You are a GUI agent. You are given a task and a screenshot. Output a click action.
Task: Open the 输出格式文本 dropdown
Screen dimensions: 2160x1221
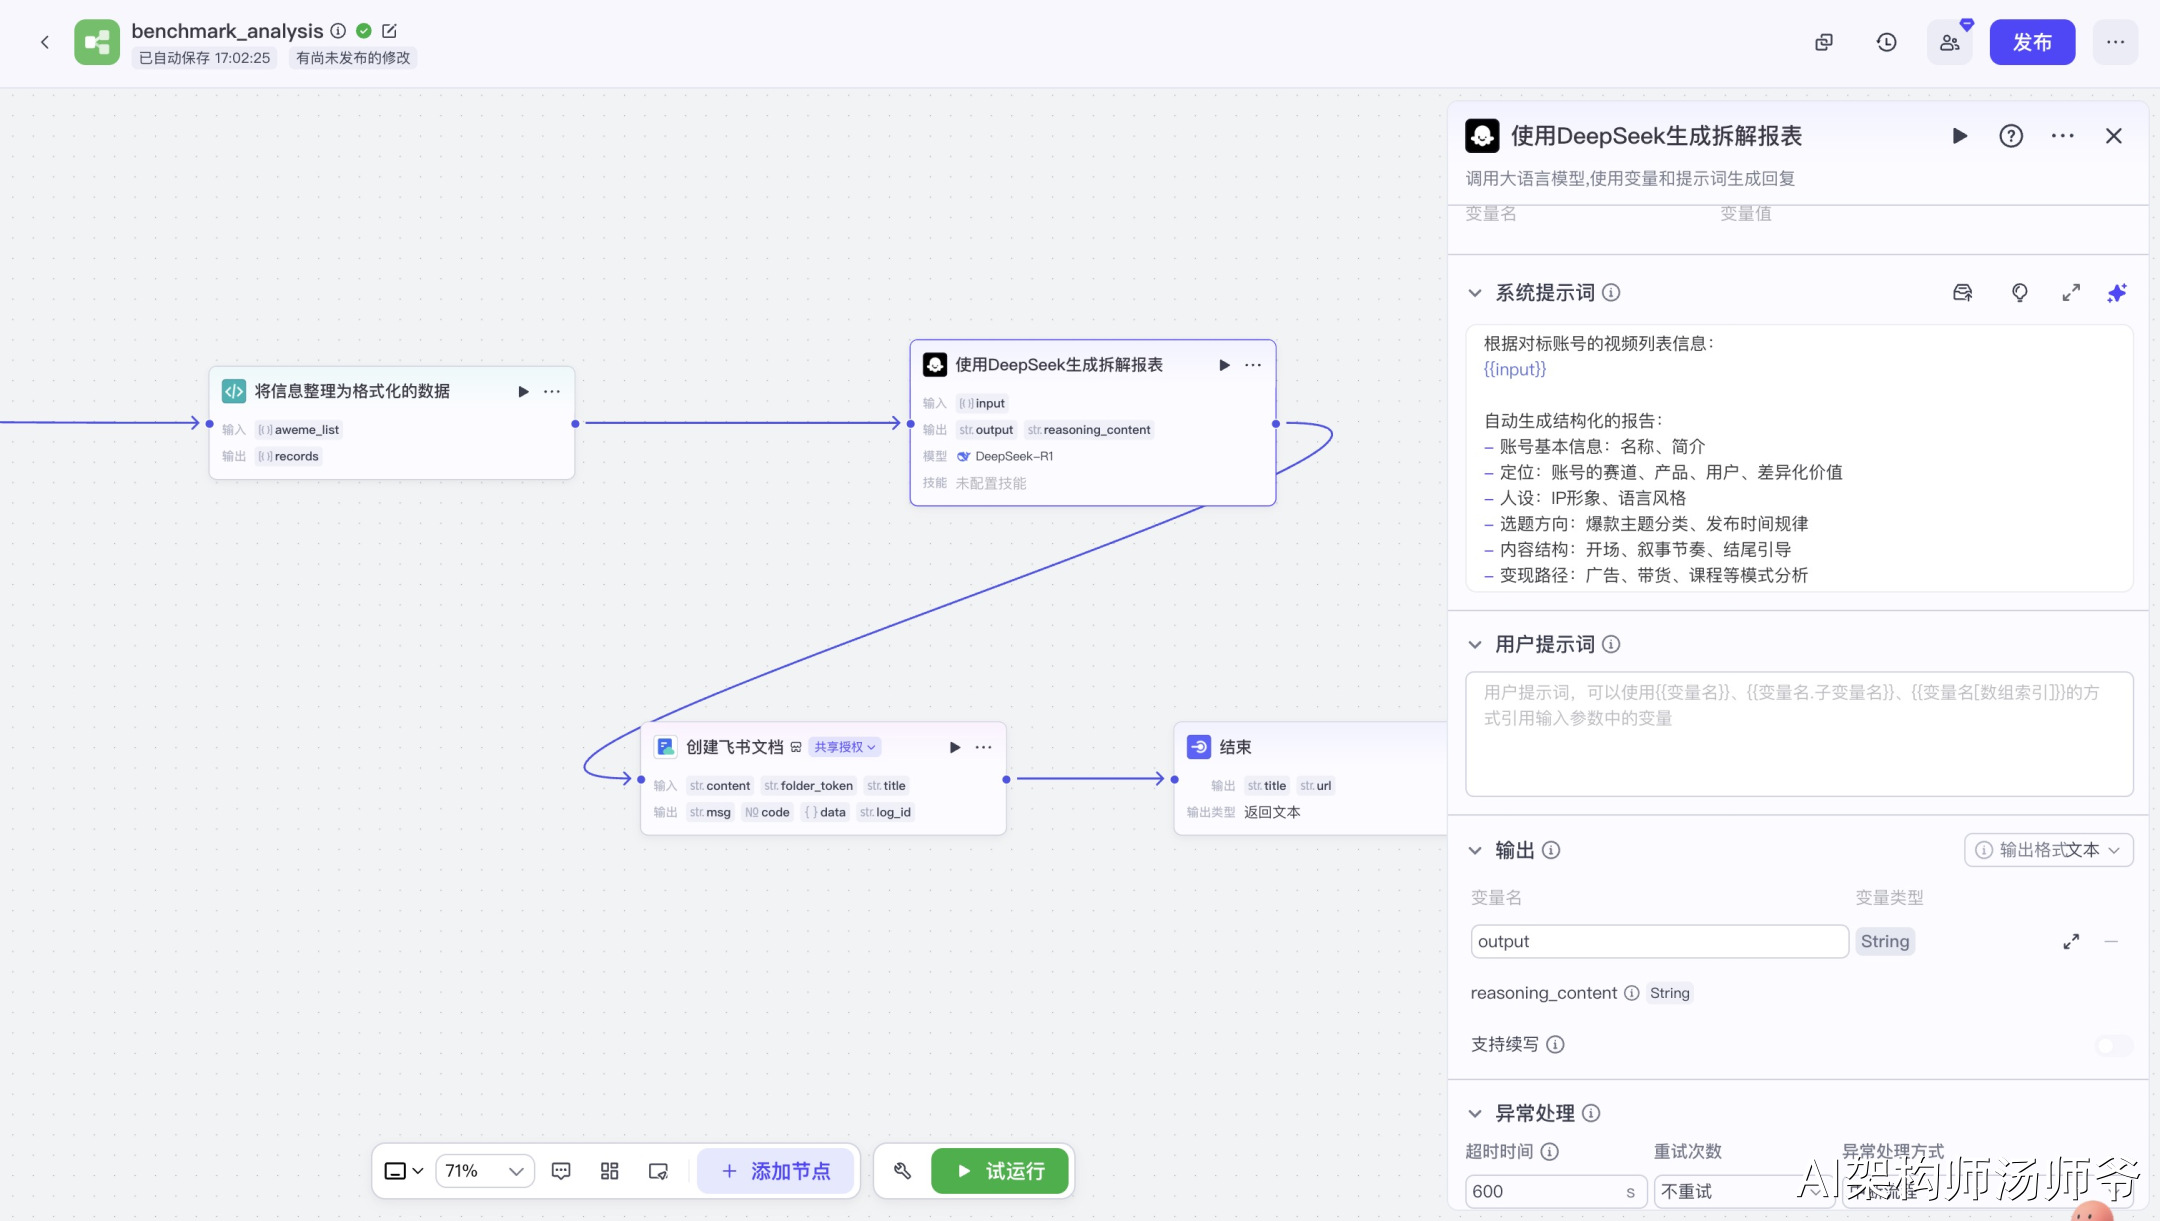point(2049,850)
